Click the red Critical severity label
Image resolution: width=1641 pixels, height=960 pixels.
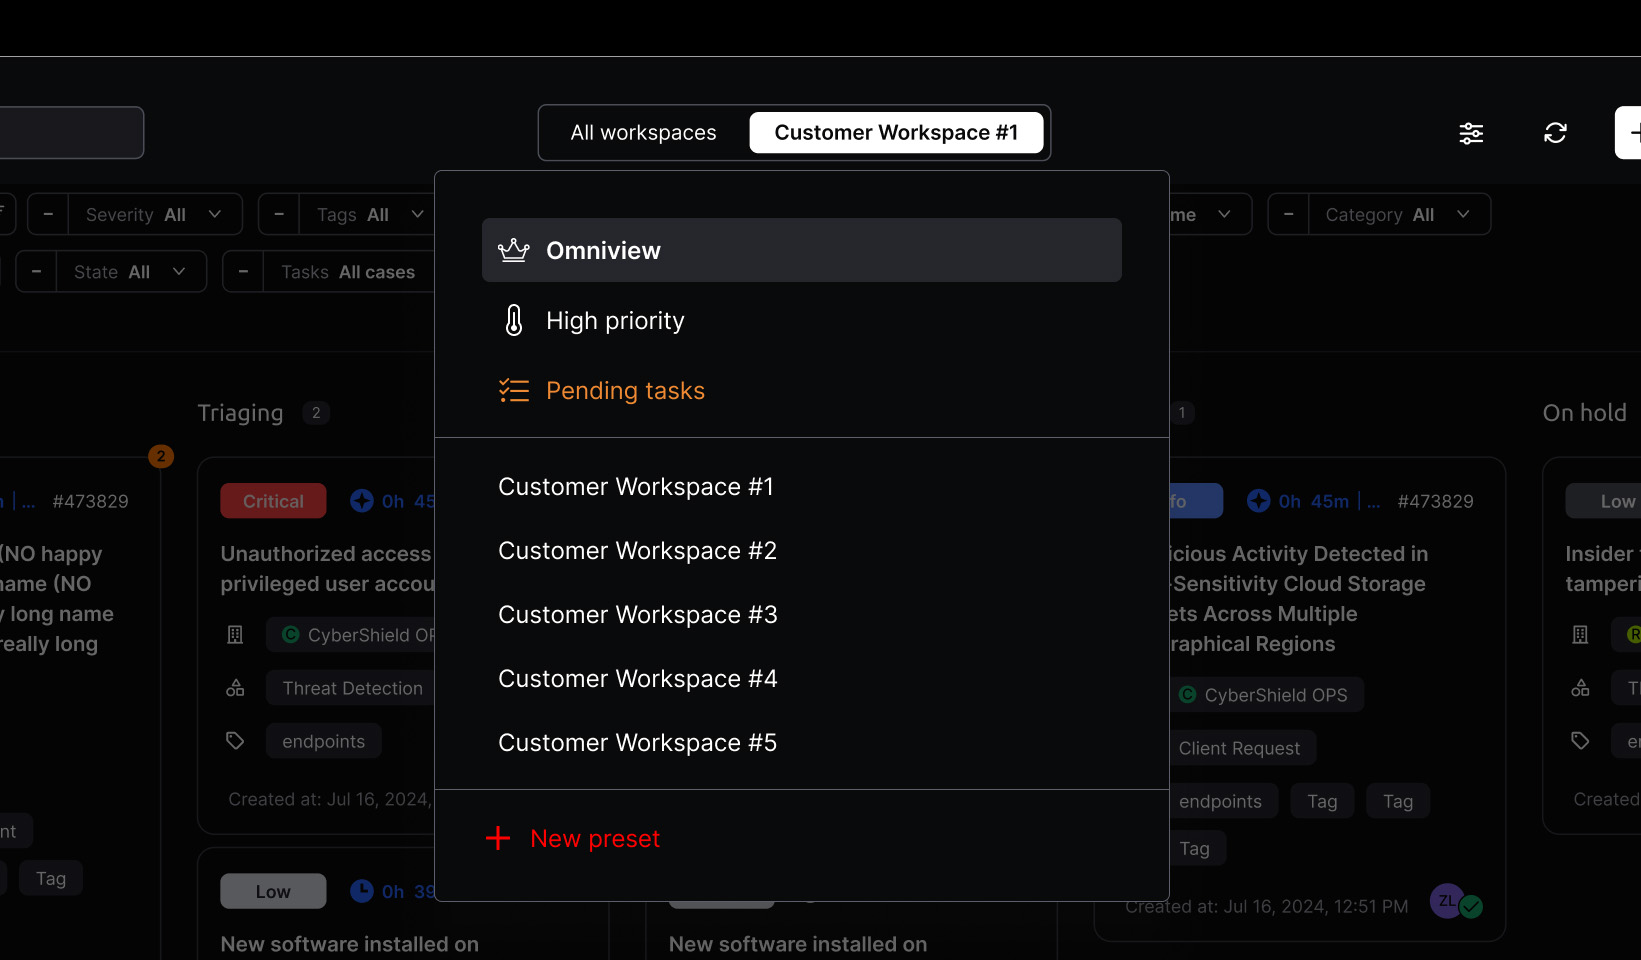coord(273,501)
